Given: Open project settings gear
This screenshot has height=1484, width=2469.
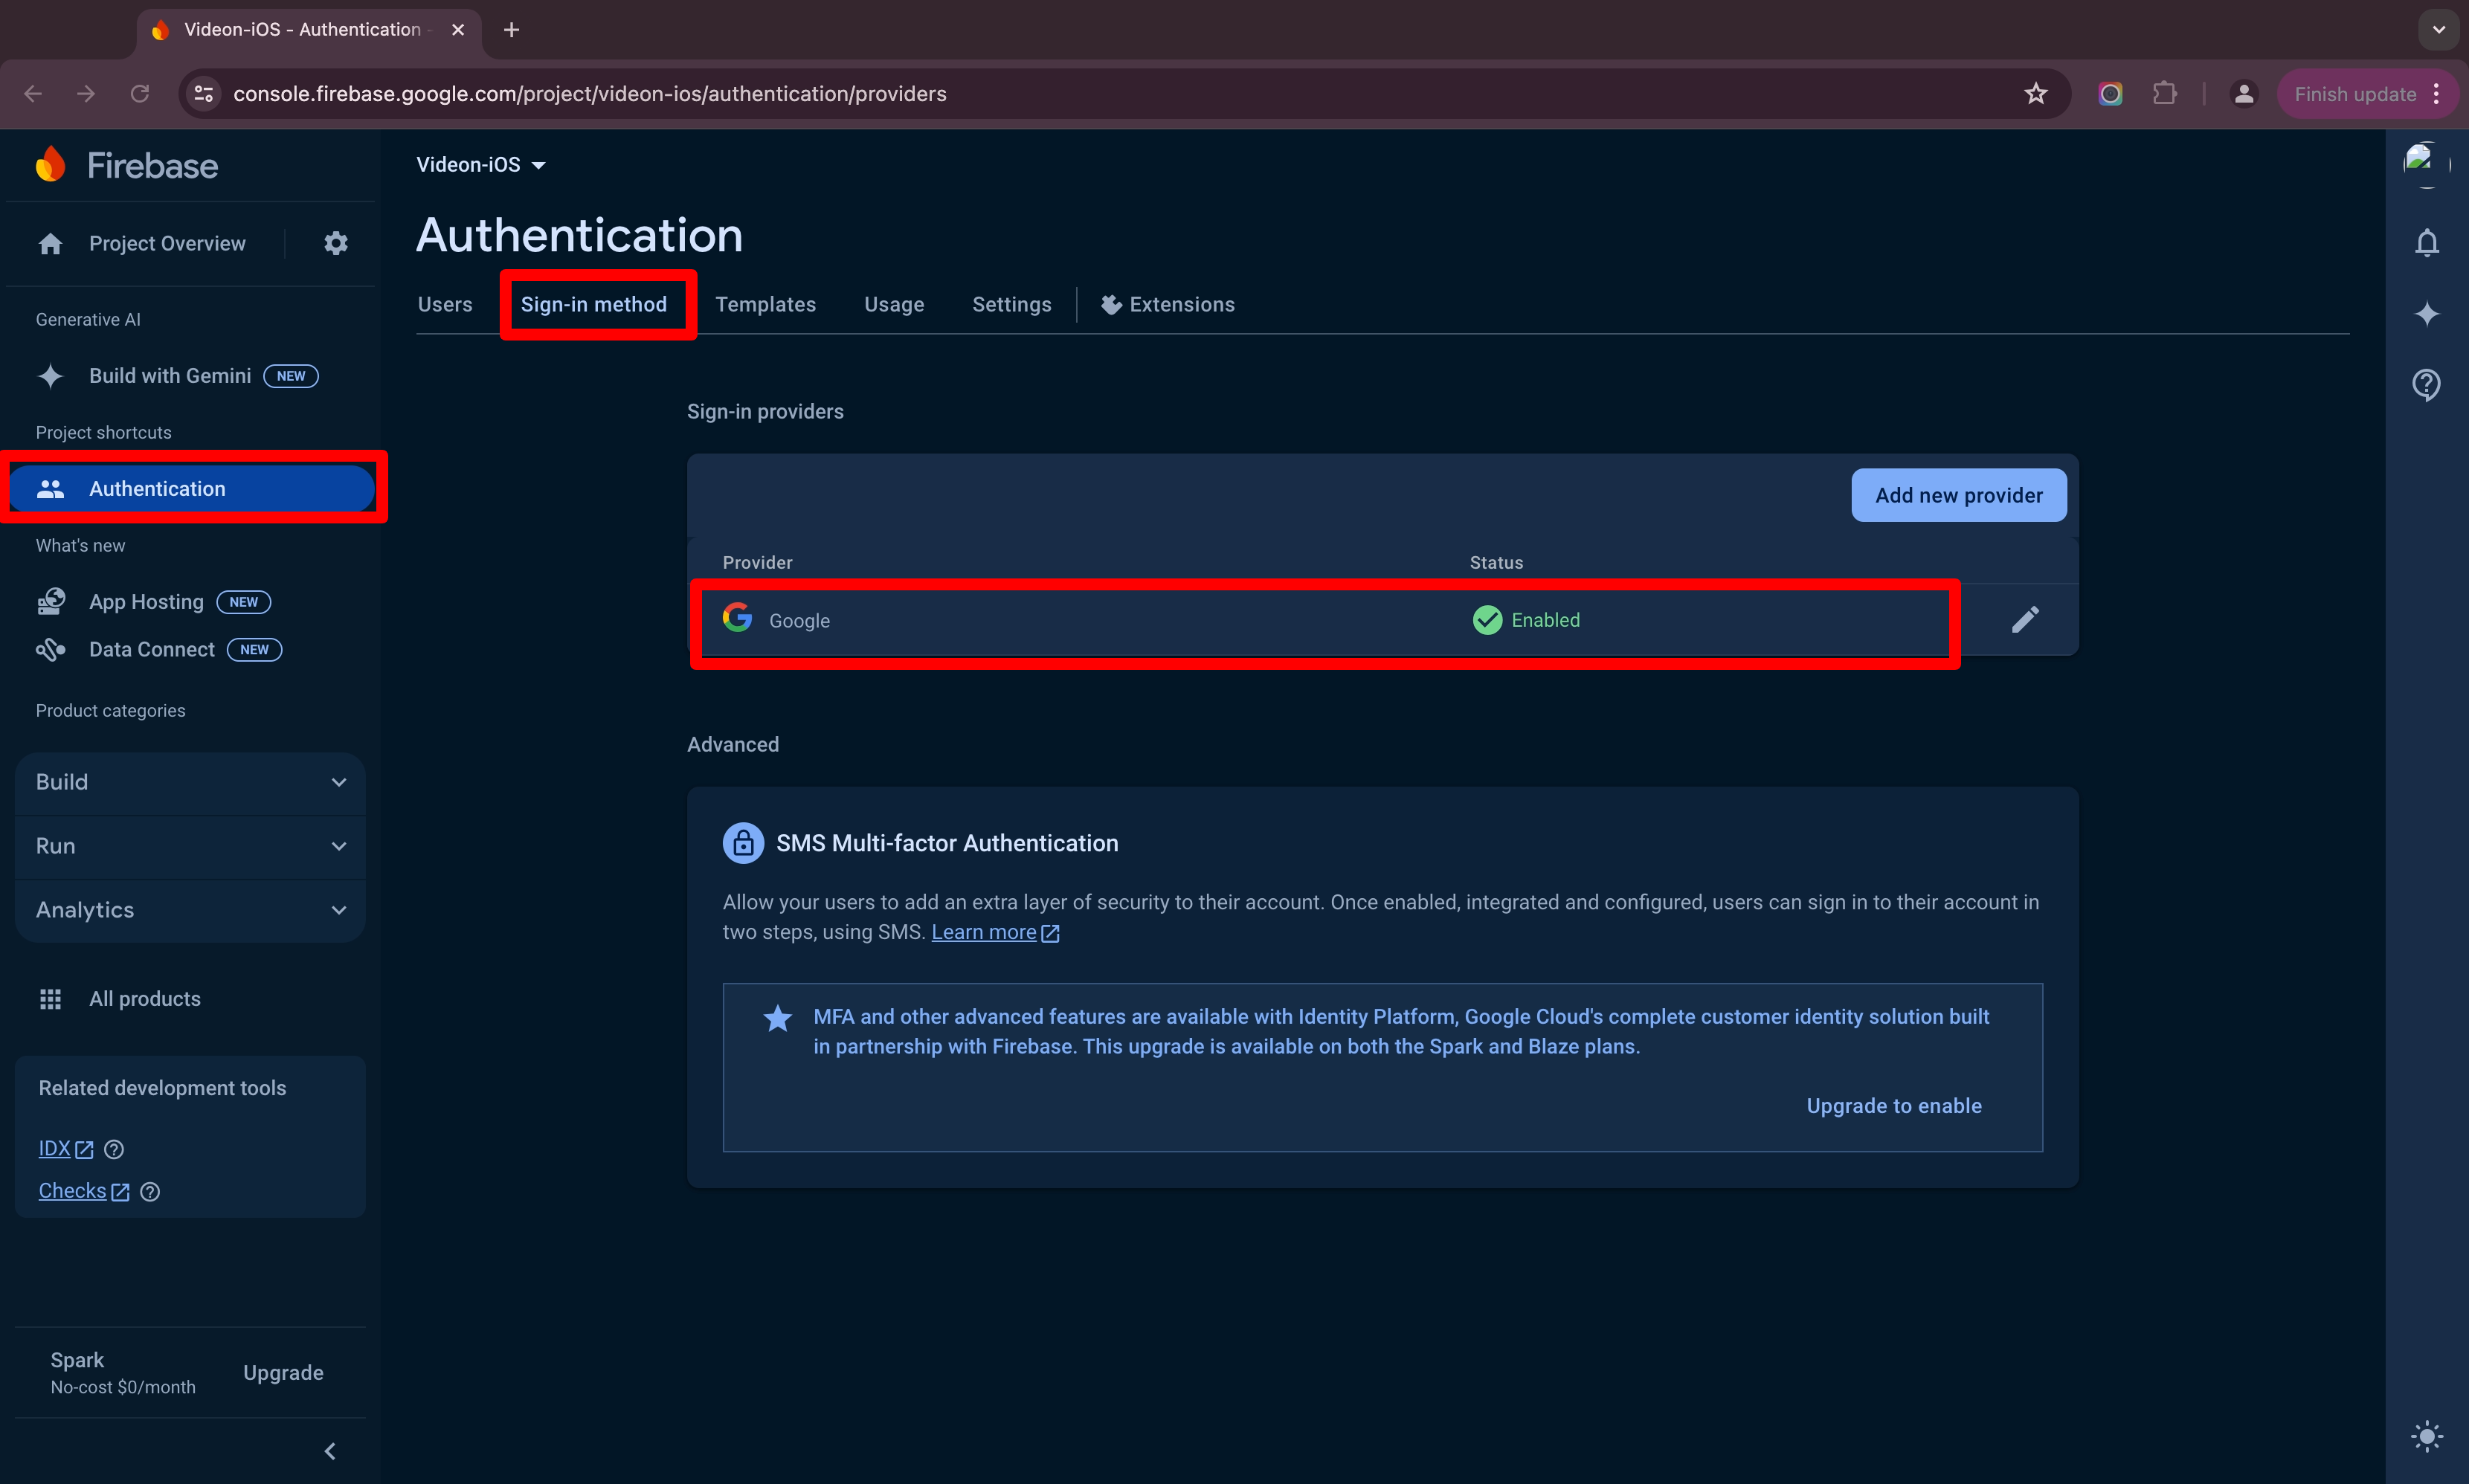Looking at the screenshot, I should pos(336,243).
